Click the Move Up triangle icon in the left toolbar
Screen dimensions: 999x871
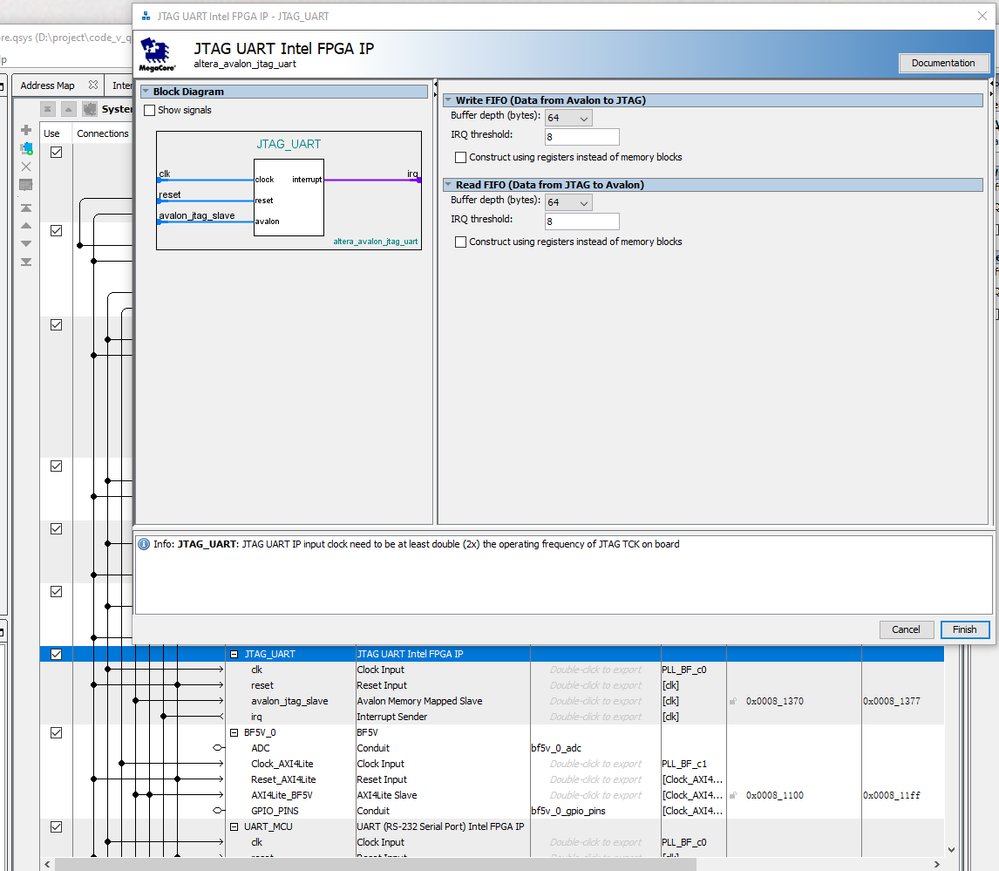click(x=26, y=226)
